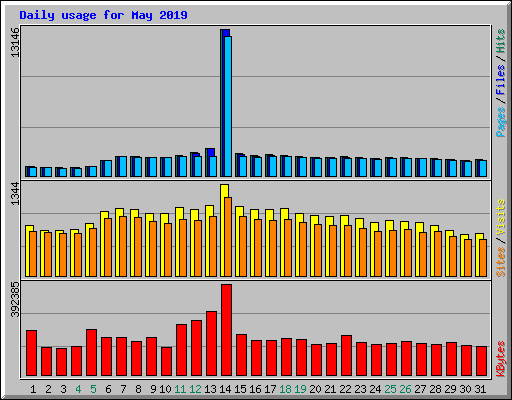
Task: Click the Hits legend label
Action: [x=501, y=41]
